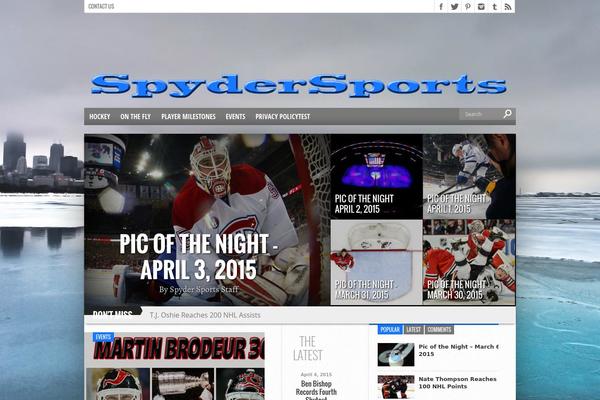The width and height of the screenshot is (600, 400).
Task: Open the On The Fly menu item
Action: click(x=135, y=116)
